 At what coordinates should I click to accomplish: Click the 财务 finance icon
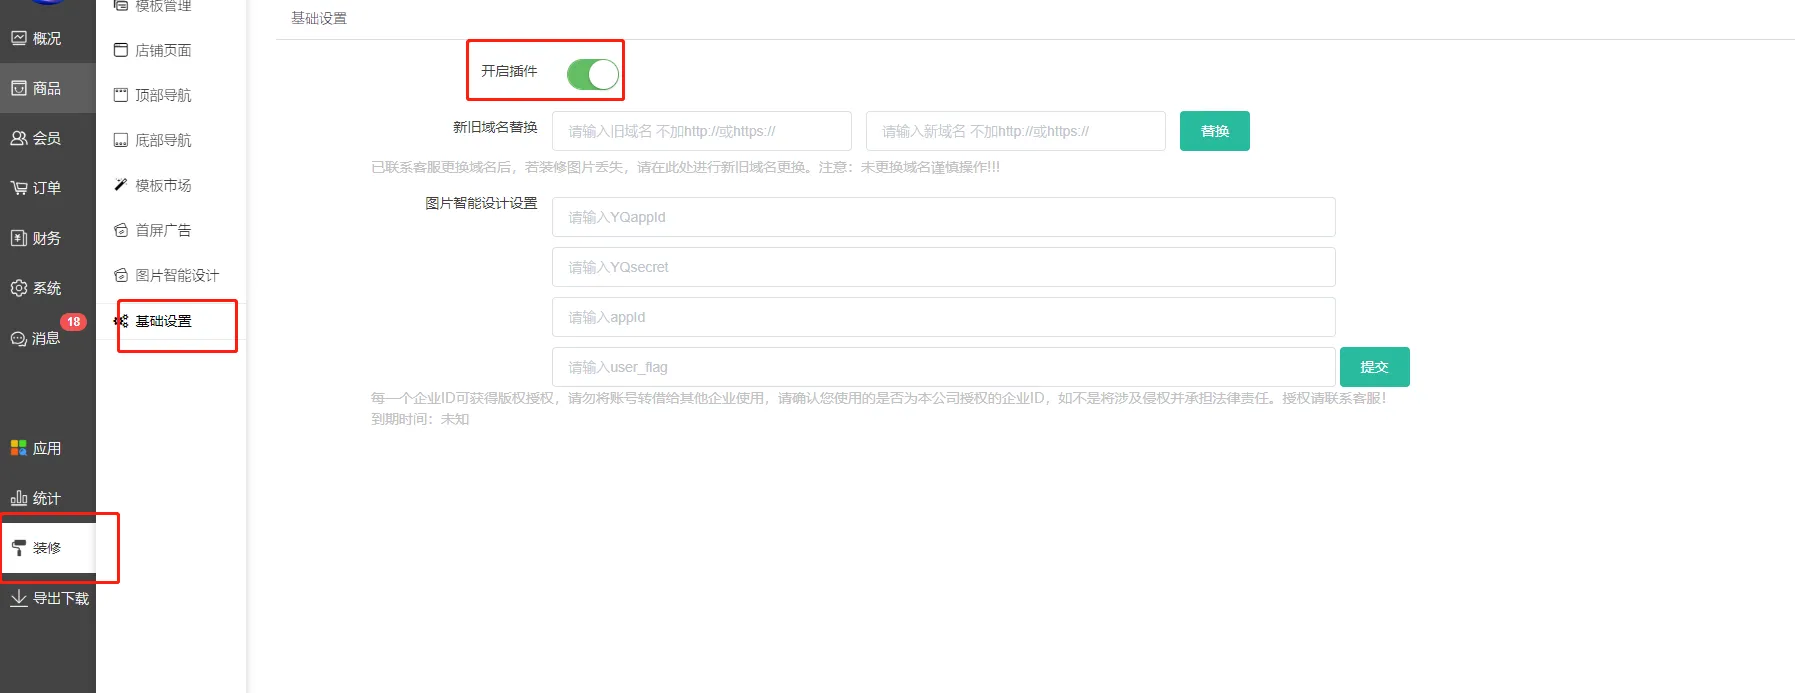coord(19,238)
